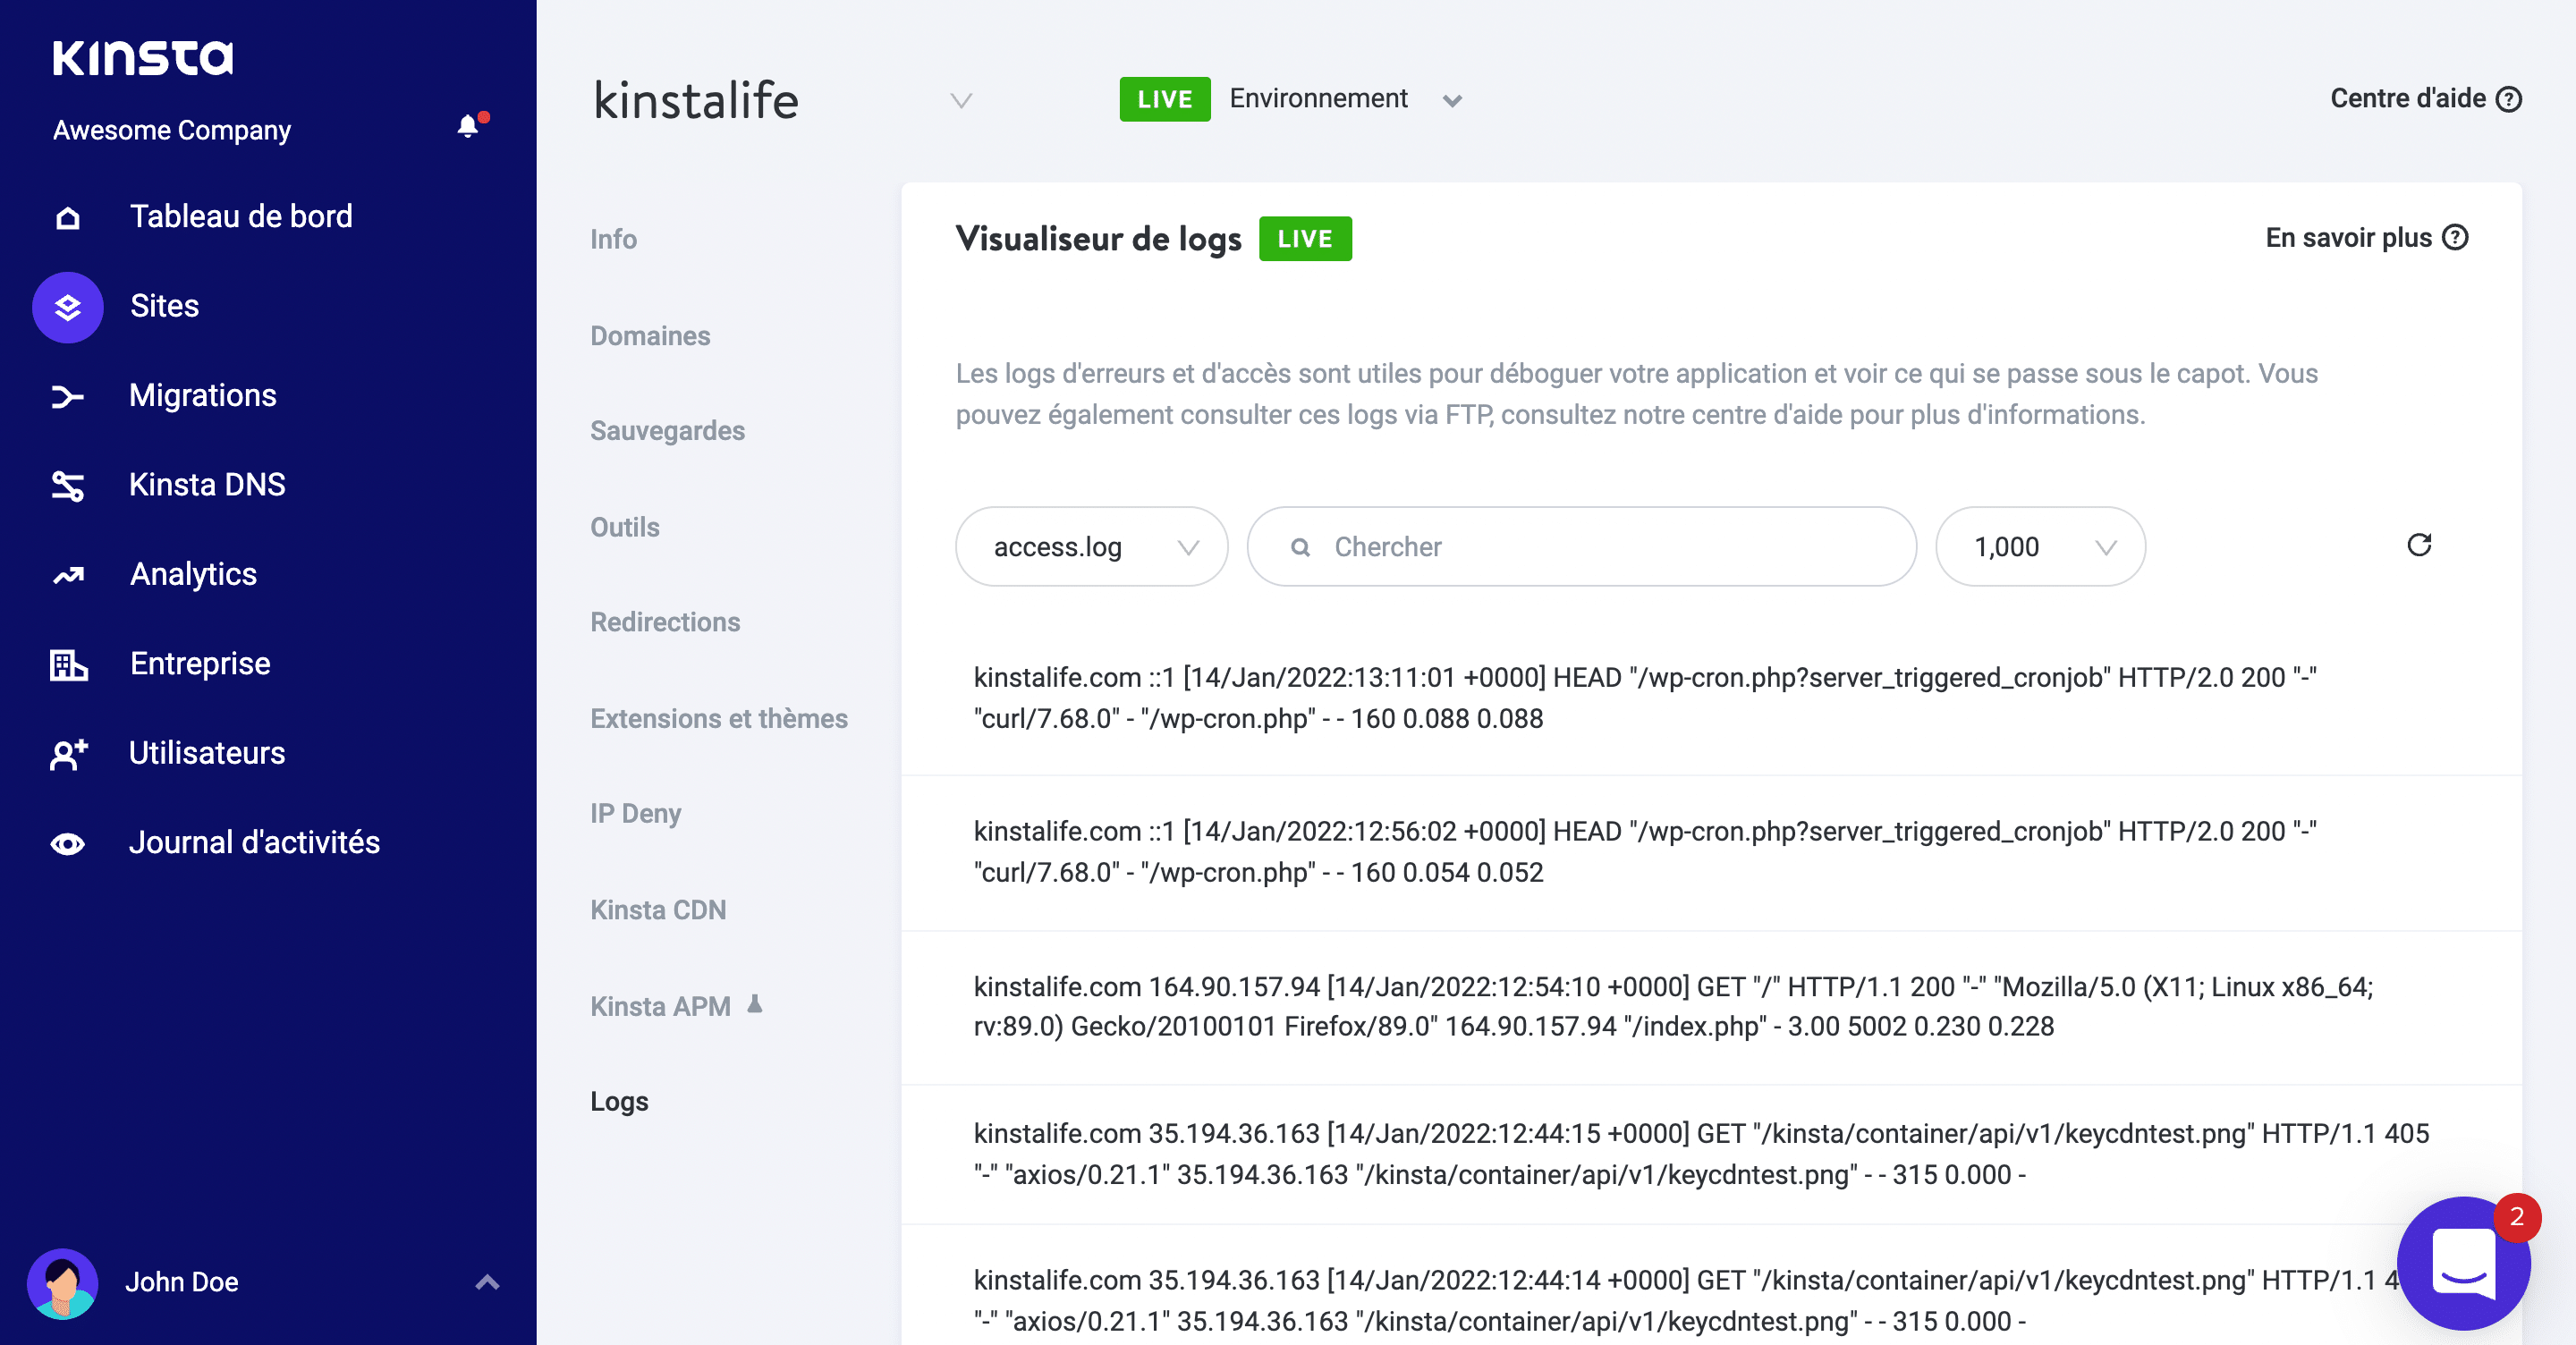Expand the kinstalife site selector chevron

click(961, 100)
